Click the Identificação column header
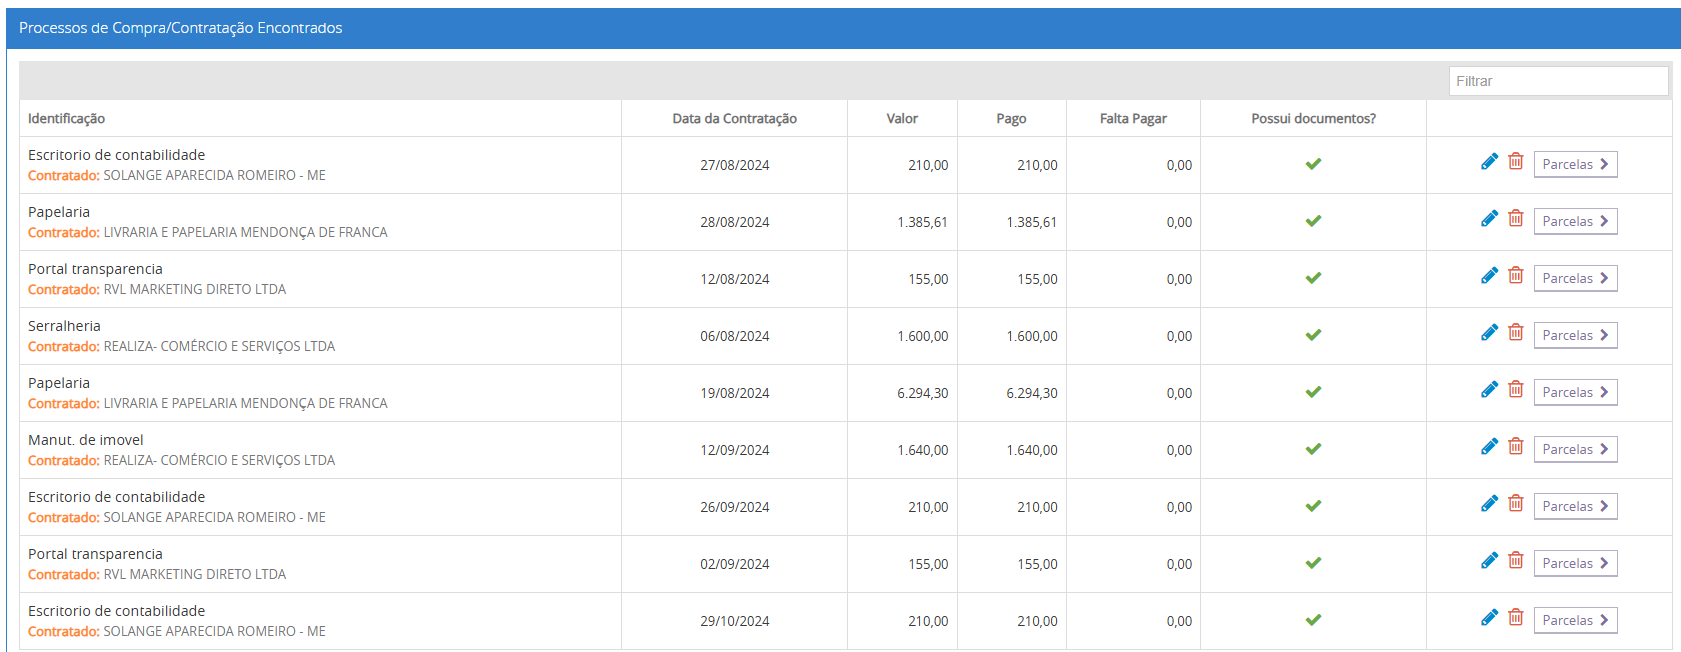Image resolution: width=1681 pixels, height=652 pixels. 66,118
